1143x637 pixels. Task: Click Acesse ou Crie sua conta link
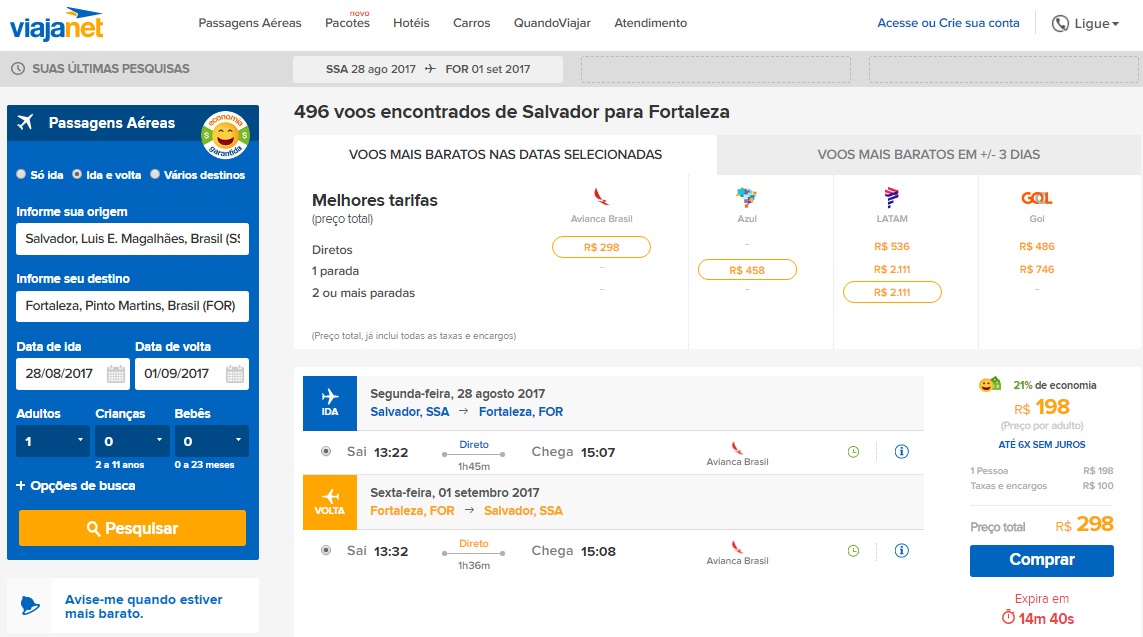[948, 23]
